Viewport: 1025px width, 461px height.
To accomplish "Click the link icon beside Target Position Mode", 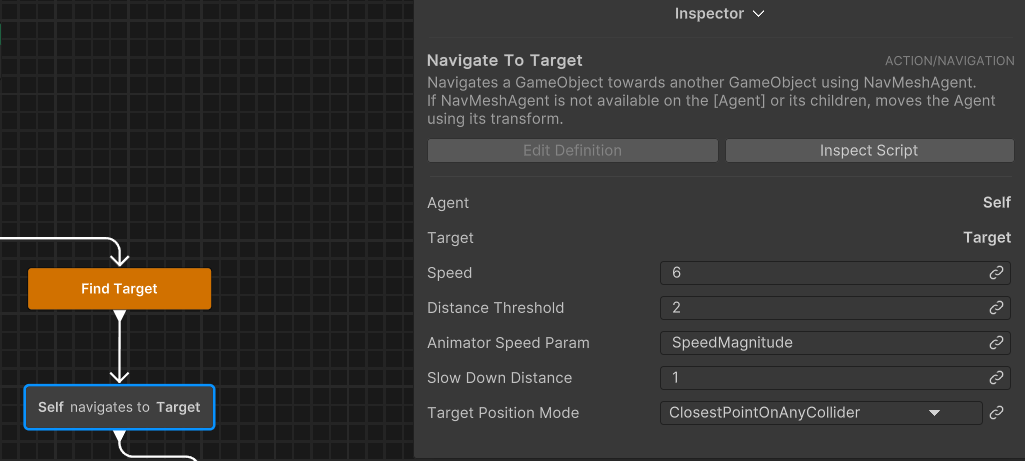I will [996, 413].
